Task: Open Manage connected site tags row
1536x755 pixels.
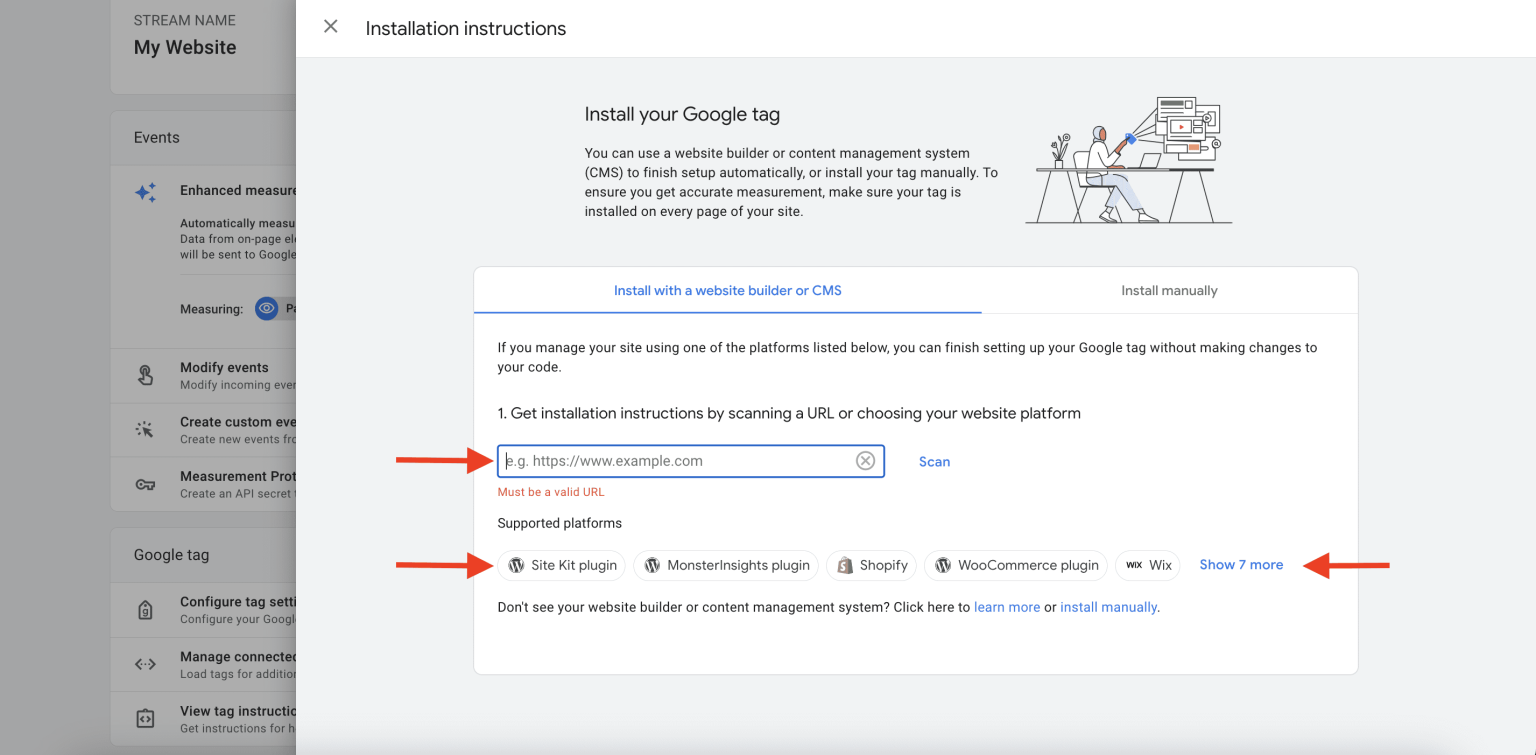Action: pos(204,664)
